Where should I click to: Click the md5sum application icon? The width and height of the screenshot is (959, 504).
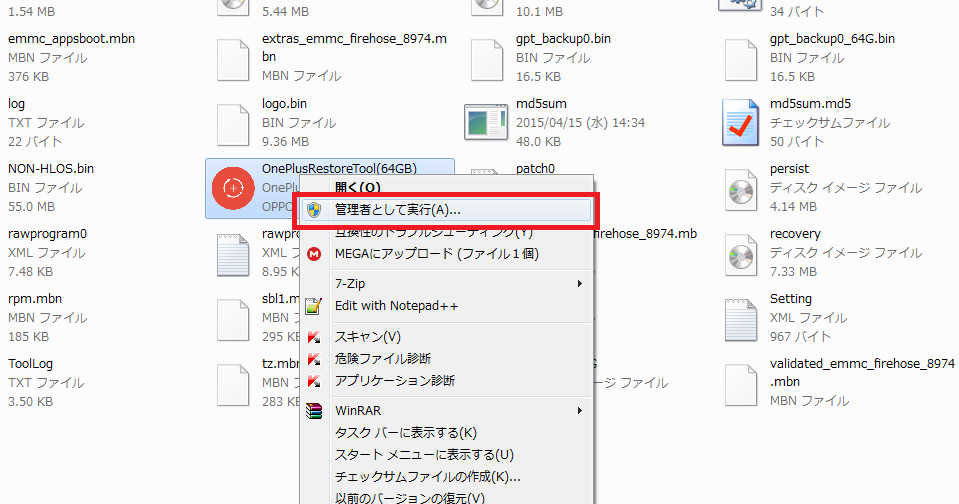click(x=486, y=122)
